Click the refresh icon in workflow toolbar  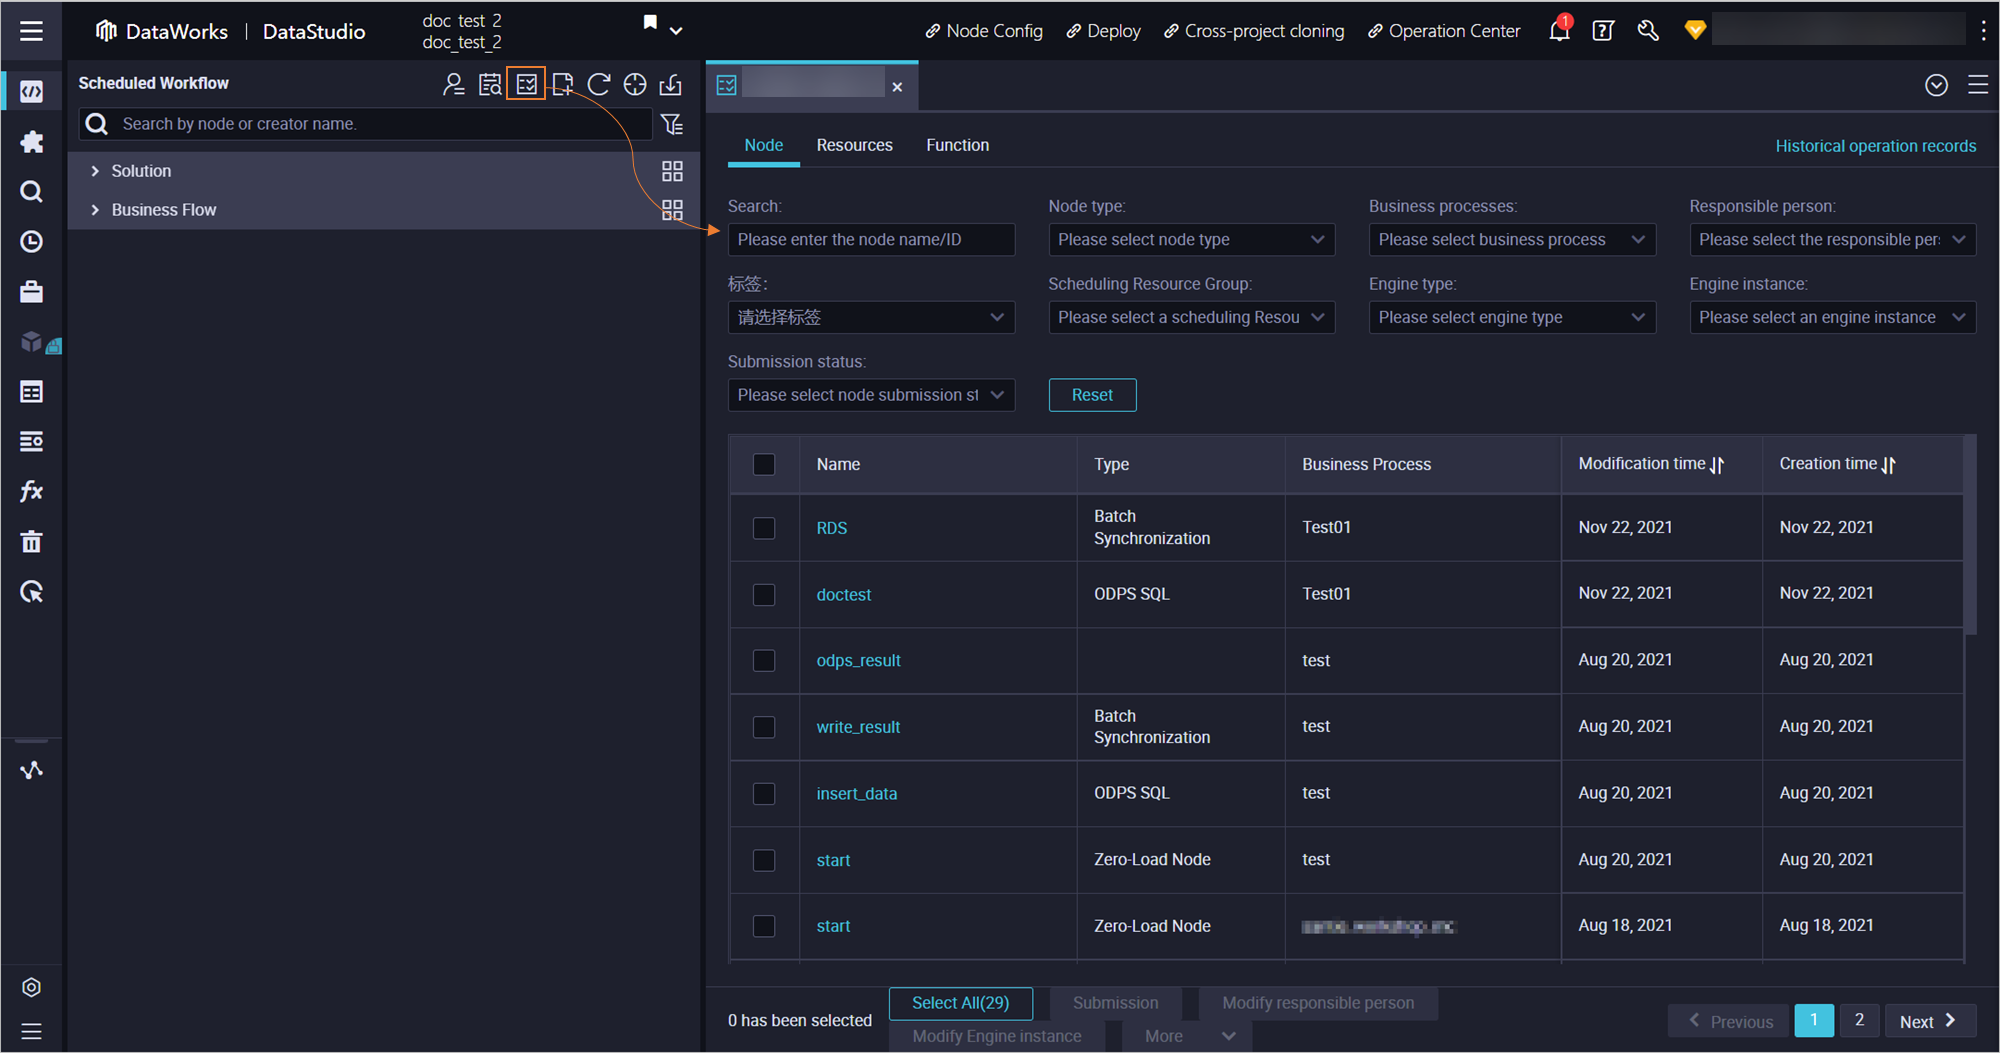click(598, 84)
